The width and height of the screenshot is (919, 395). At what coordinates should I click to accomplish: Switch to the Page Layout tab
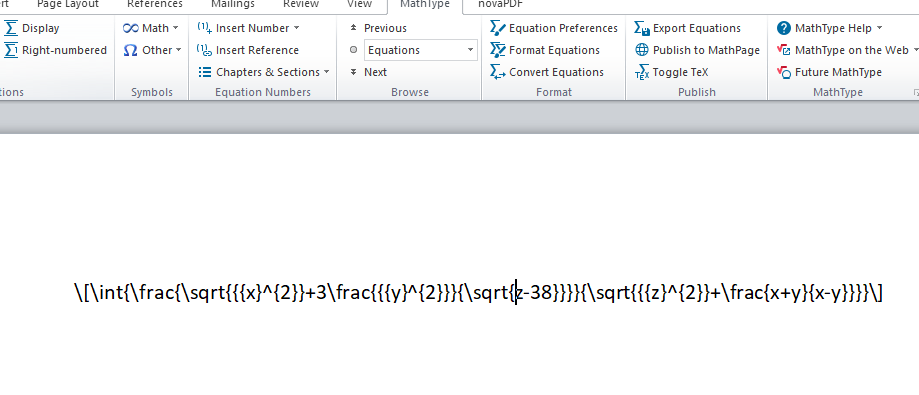(x=68, y=4)
